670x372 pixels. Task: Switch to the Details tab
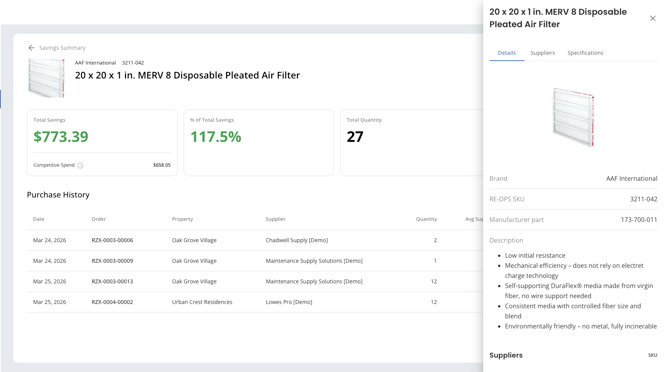[507, 53]
